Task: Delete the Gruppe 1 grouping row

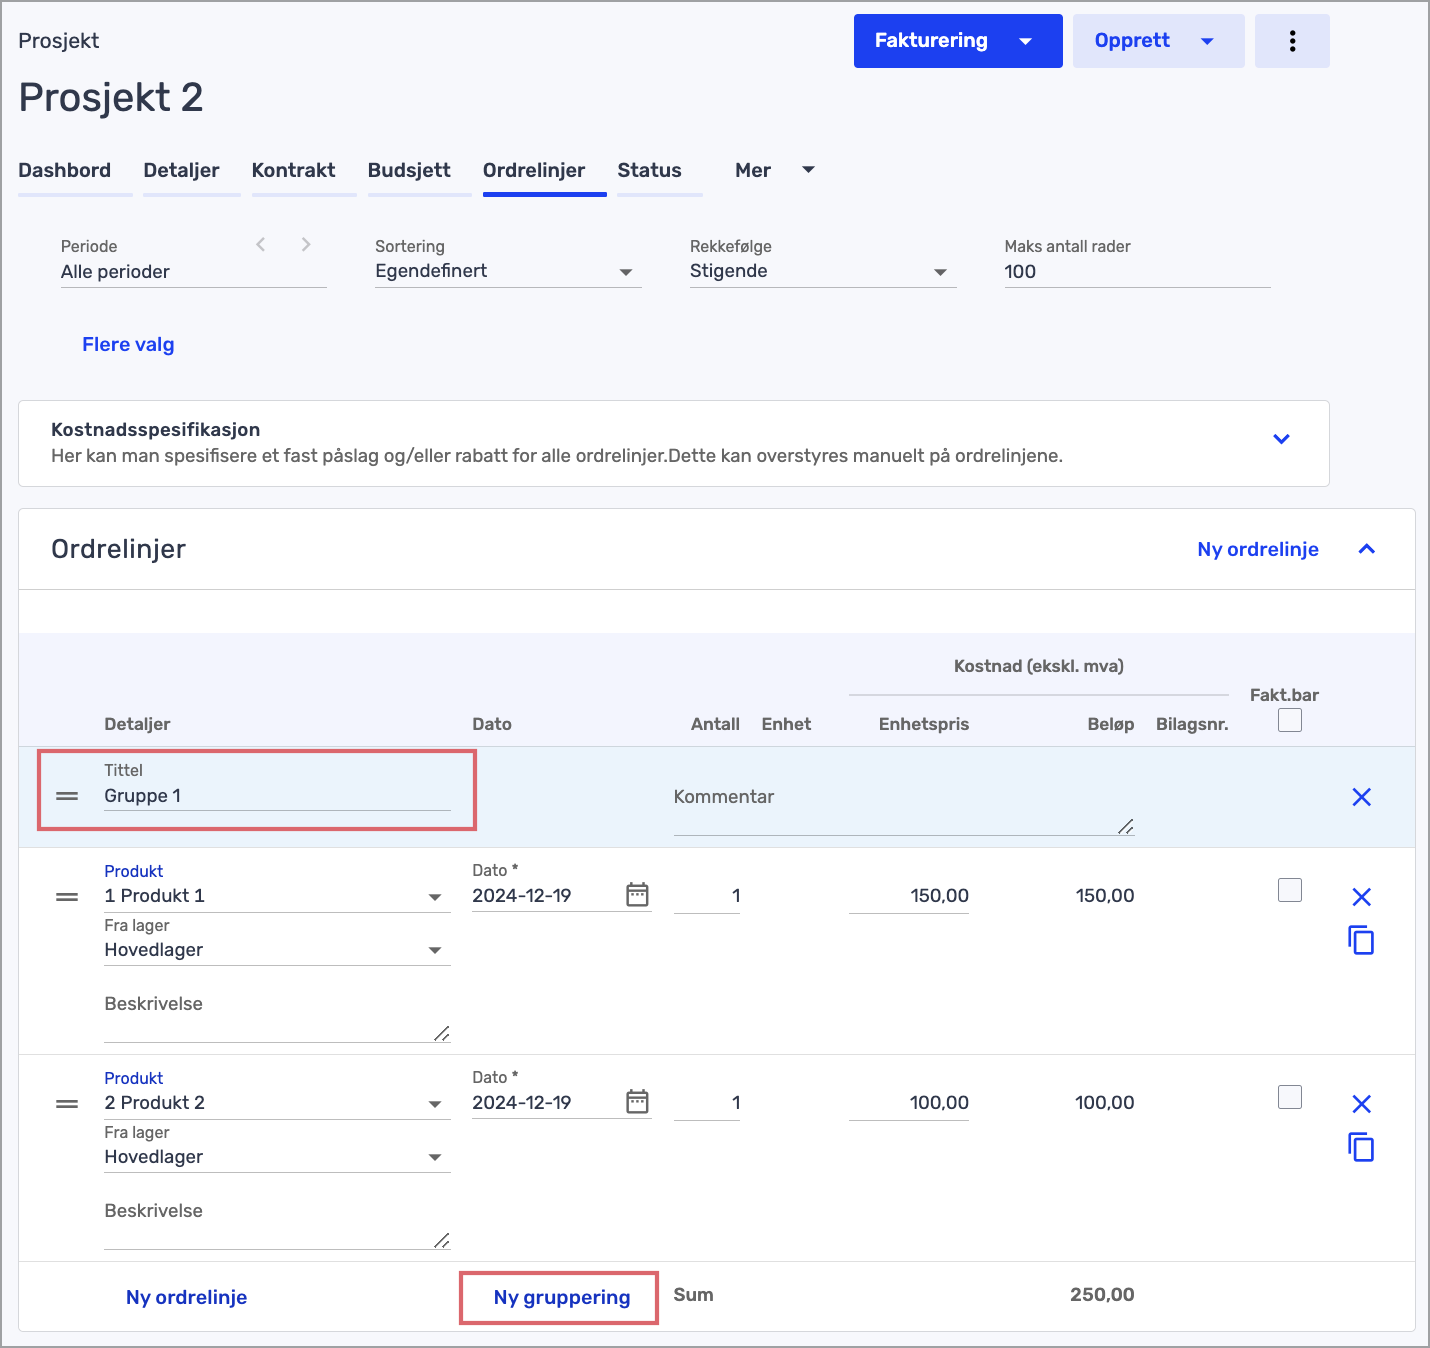Action: (x=1361, y=797)
